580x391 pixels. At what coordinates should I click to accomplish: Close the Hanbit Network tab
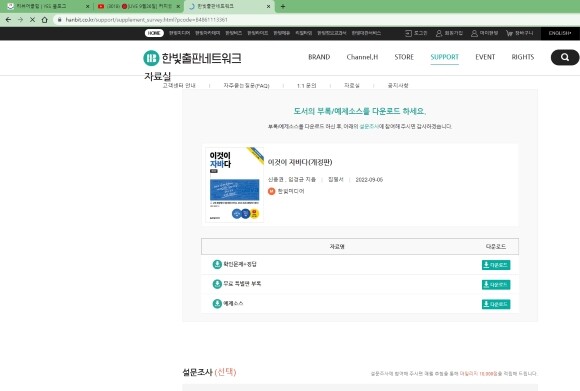click(x=269, y=6)
